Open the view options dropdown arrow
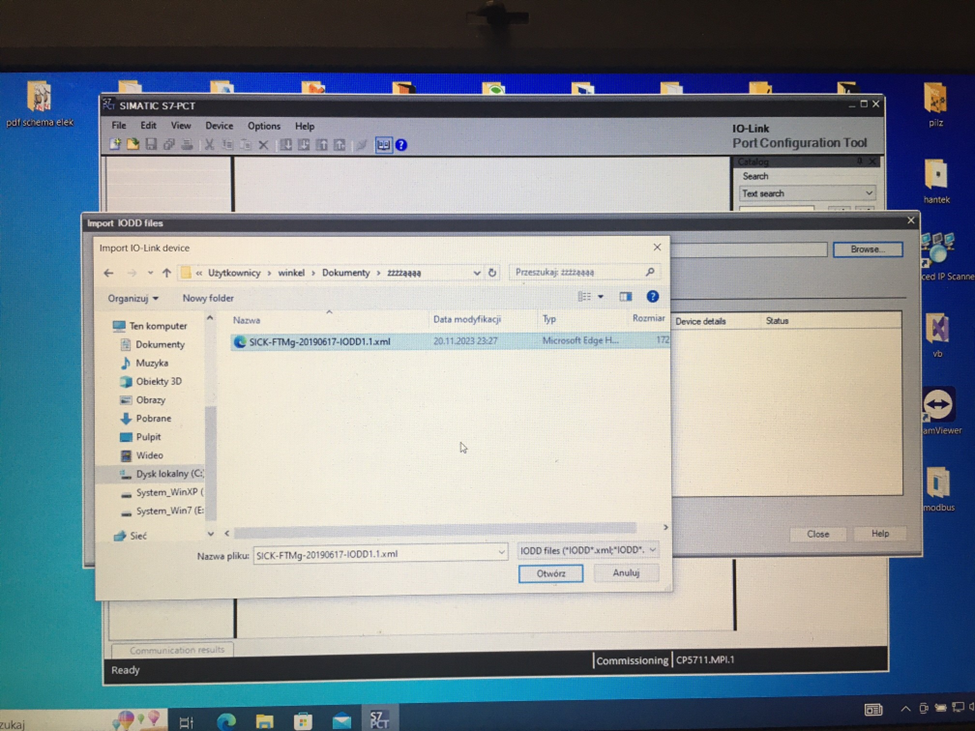Viewport: 975px width, 731px height. point(601,297)
